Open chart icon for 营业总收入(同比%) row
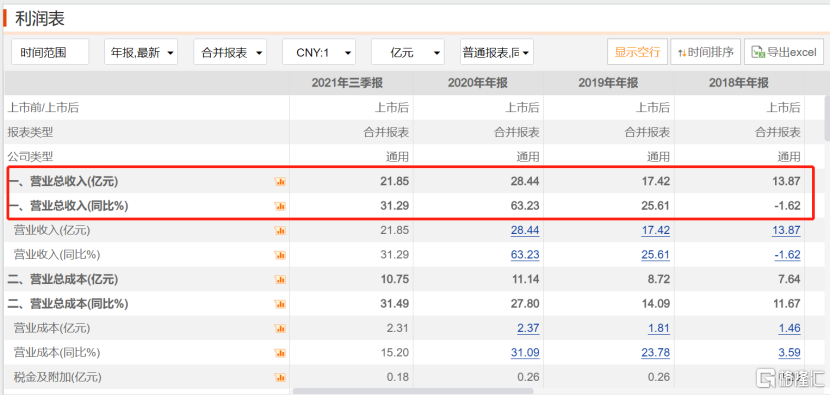The image size is (831, 395). [x=280, y=206]
